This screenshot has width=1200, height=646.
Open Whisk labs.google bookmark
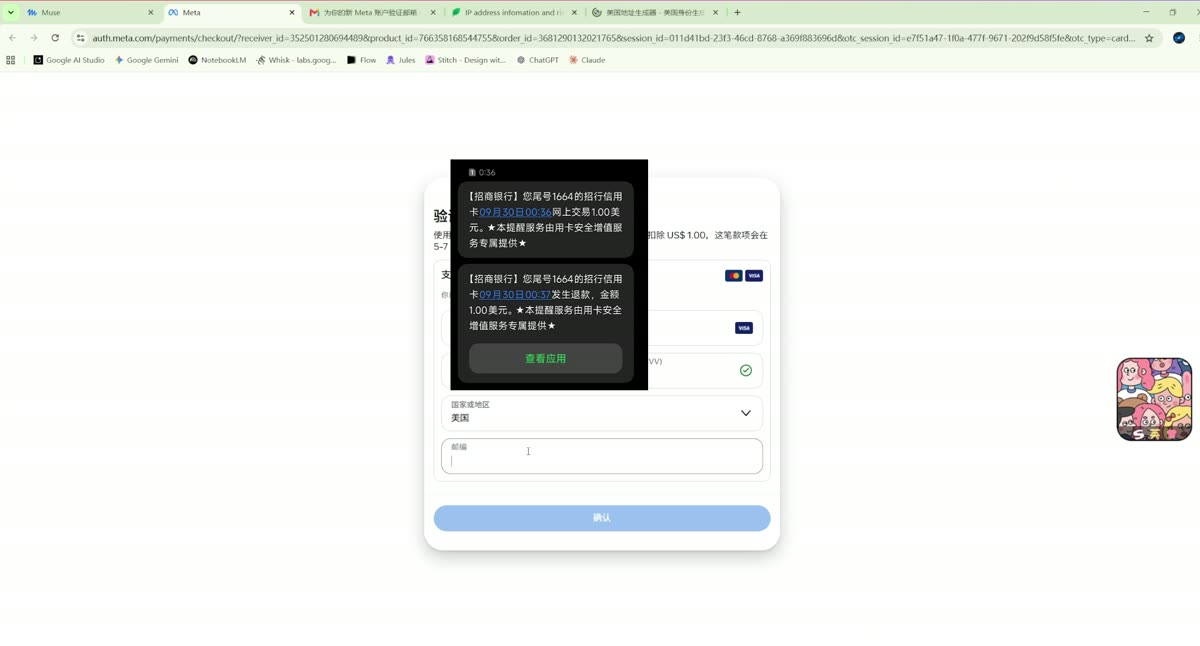[296, 60]
